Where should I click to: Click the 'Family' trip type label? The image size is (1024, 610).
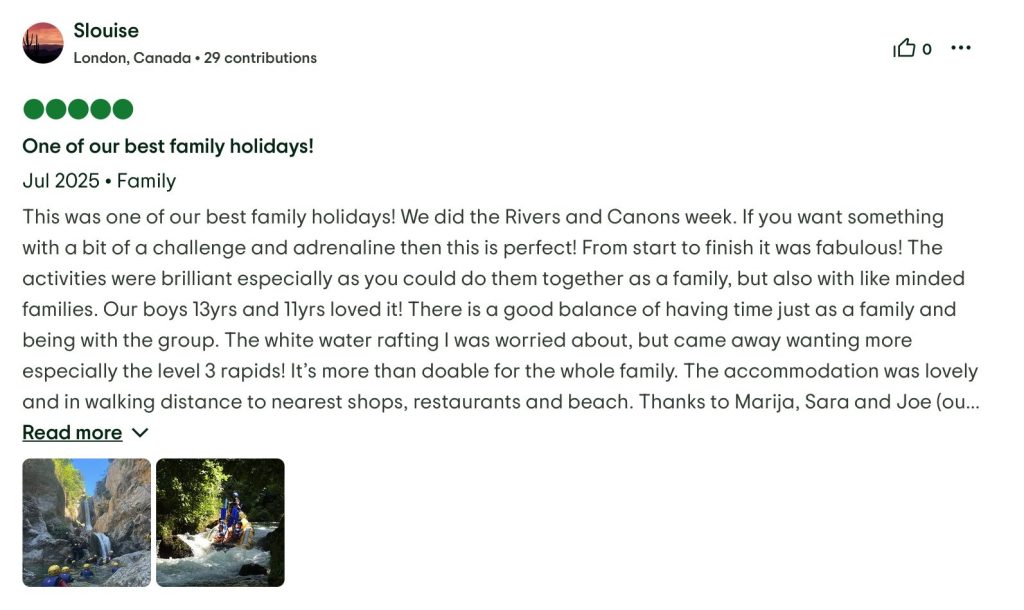pyautogui.click(x=146, y=181)
